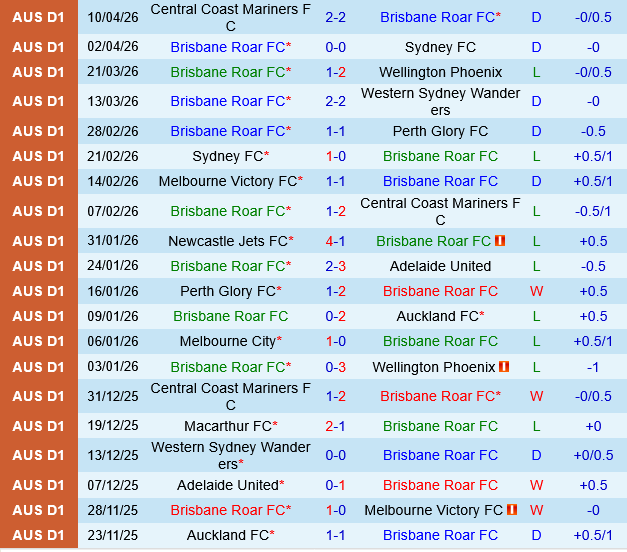Image resolution: width=627 pixels, height=552 pixels.
Task: Open Adelaide United away team on 24/01/26
Action: (x=440, y=266)
